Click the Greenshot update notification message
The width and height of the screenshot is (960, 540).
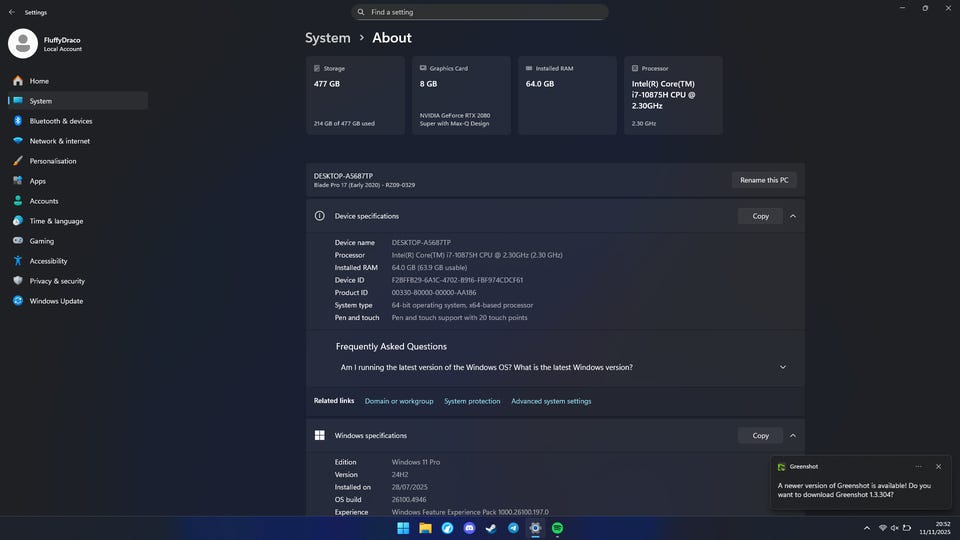[854, 490]
